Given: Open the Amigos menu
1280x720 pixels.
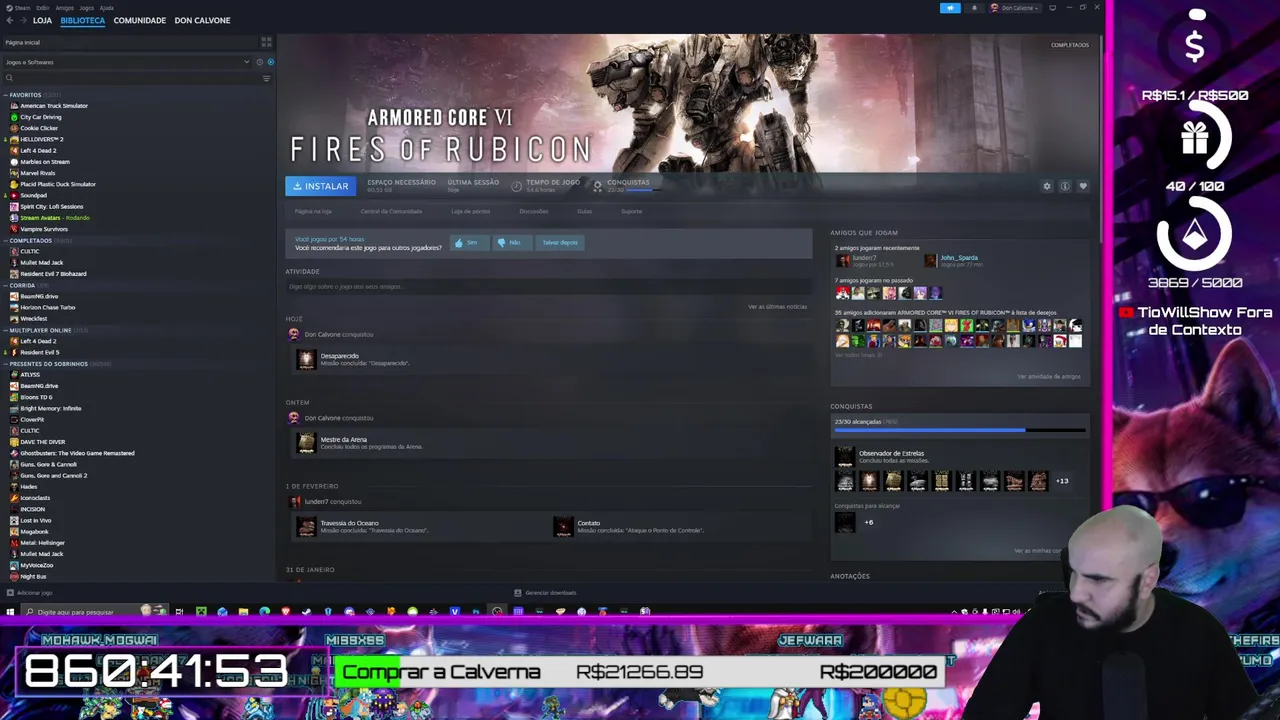Looking at the screenshot, I should (64, 8).
